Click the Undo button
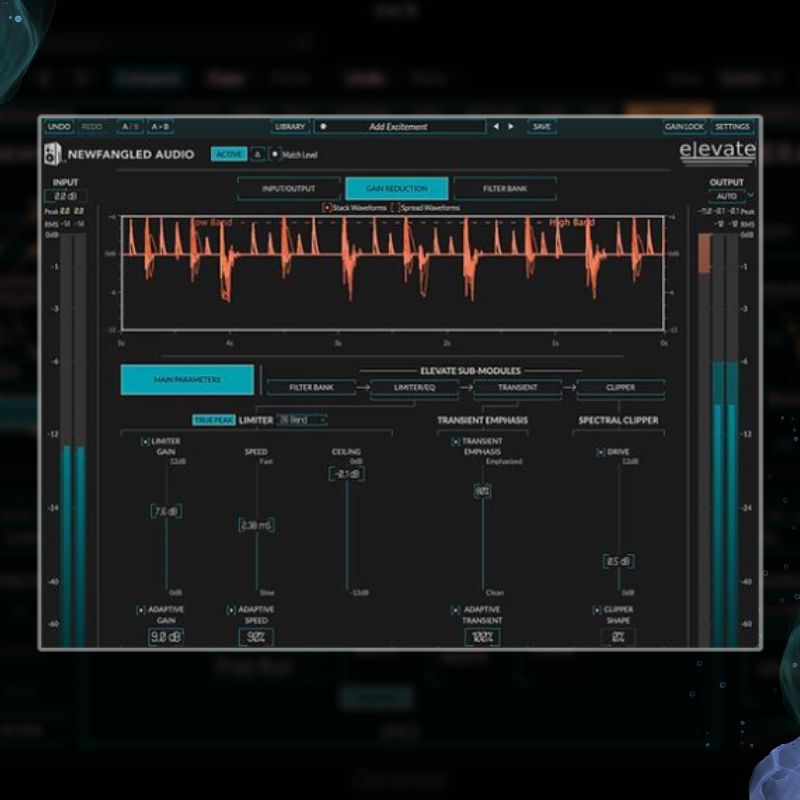The height and width of the screenshot is (800, 800). [59, 127]
